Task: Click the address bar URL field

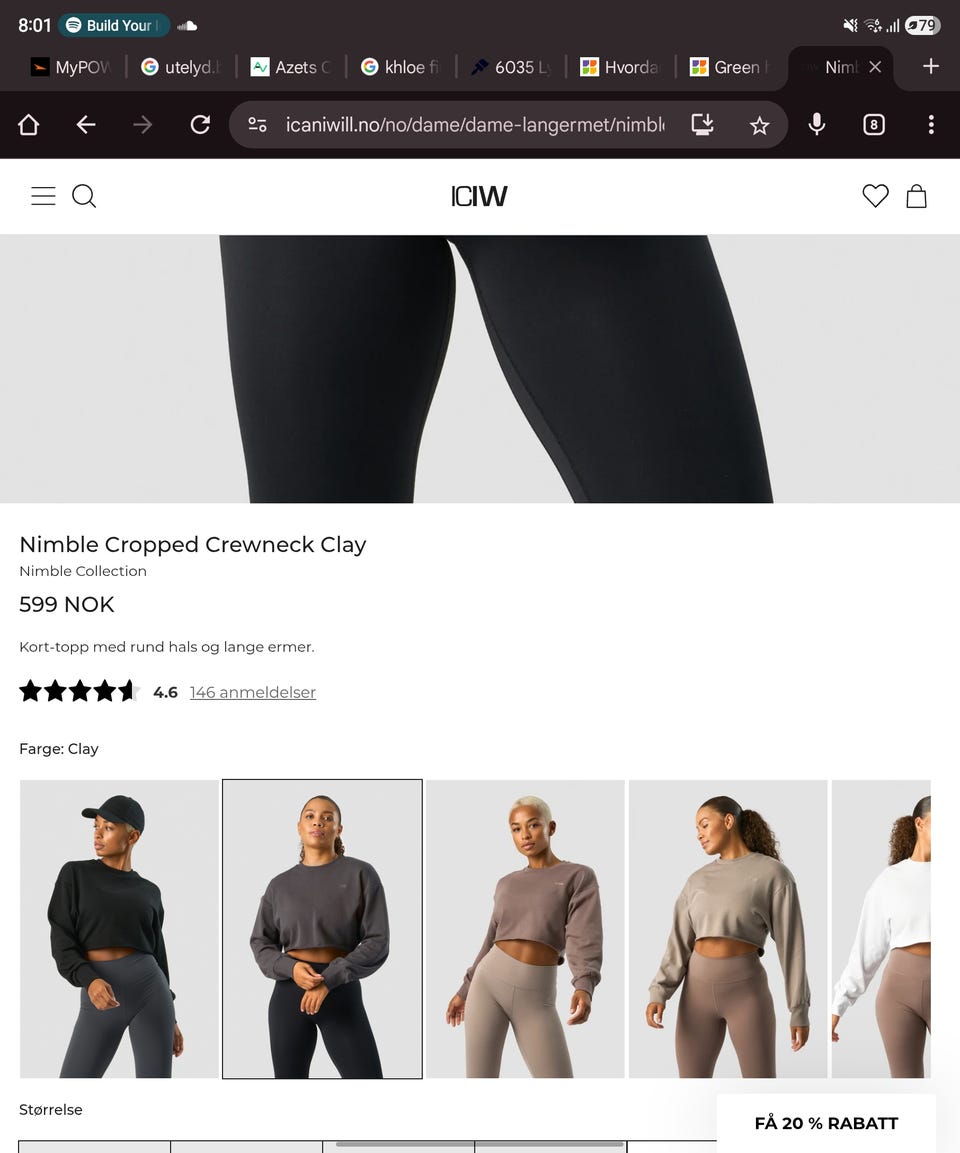Action: point(475,125)
